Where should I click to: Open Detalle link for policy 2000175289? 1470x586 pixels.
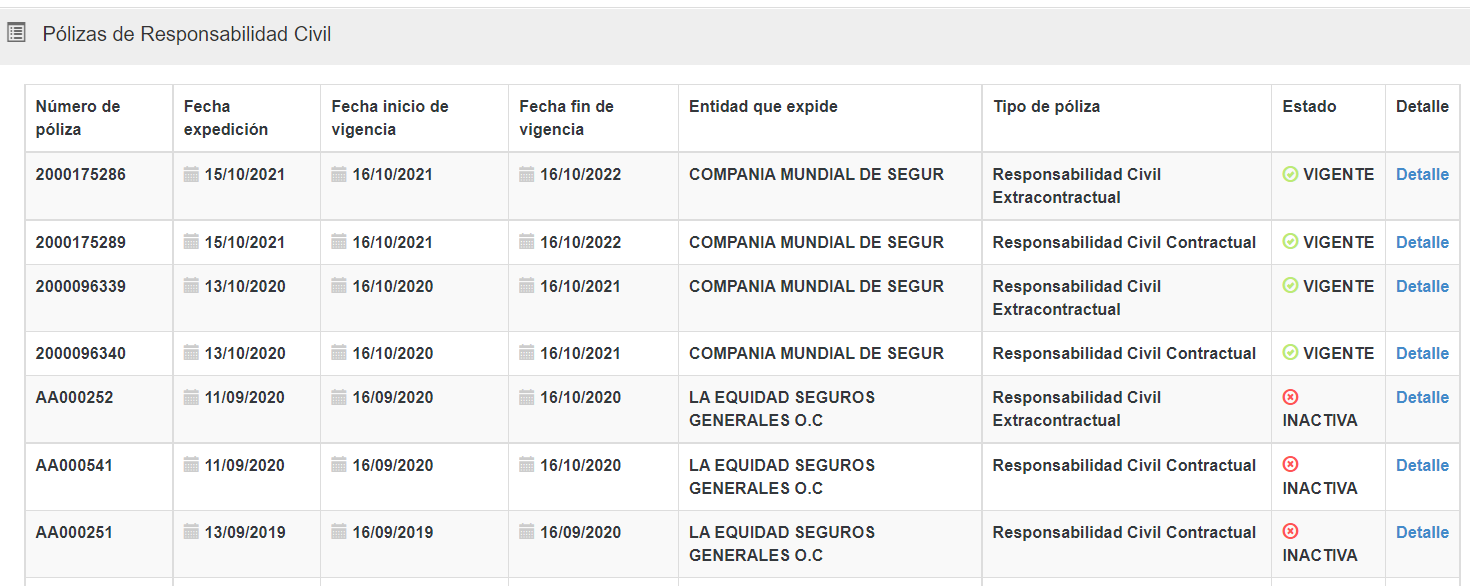[1422, 242]
